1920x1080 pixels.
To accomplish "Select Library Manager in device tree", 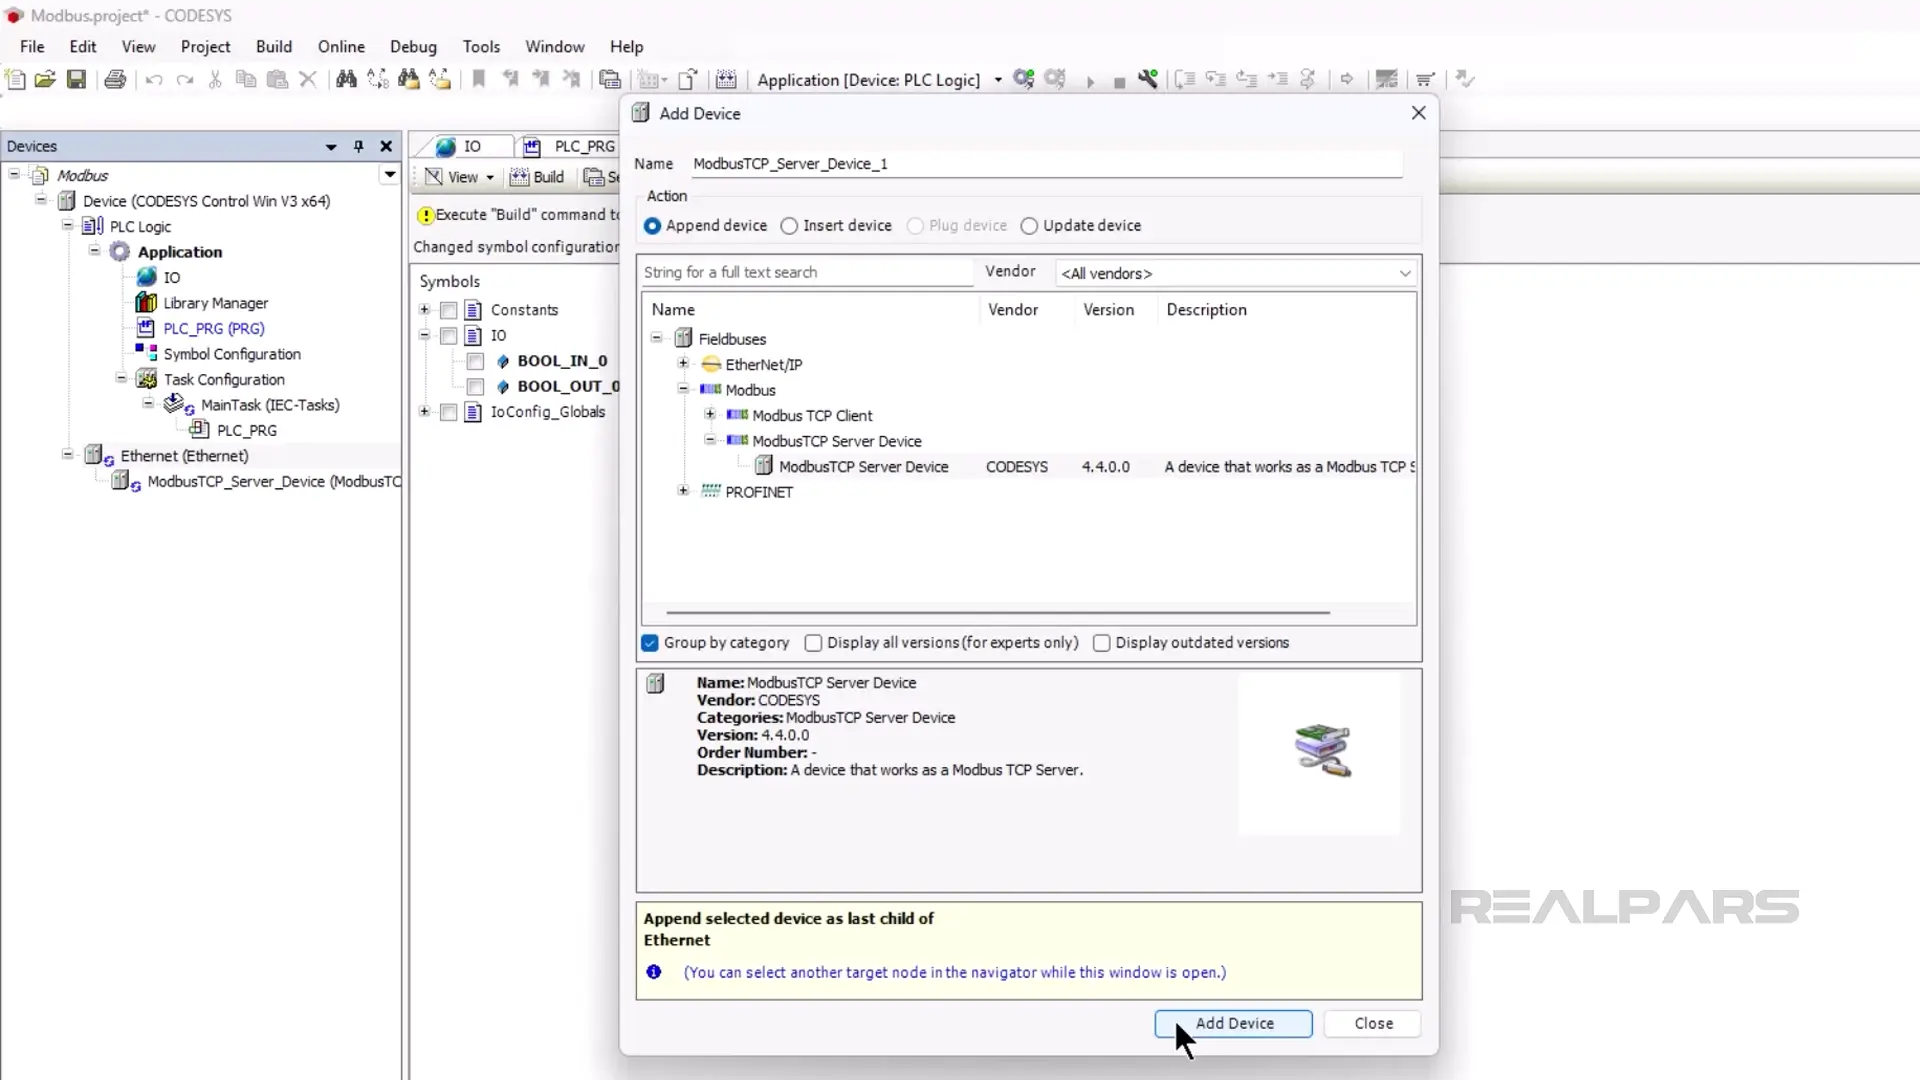I will point(215,303).
